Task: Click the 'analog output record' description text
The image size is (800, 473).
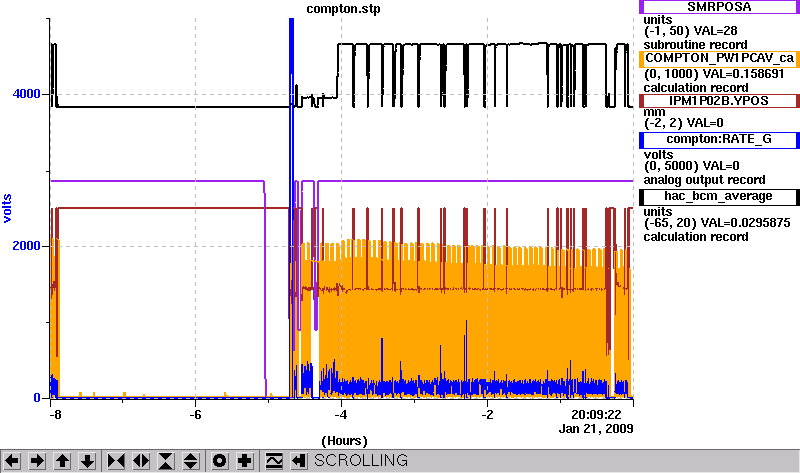Action: (x=704, y=180)
